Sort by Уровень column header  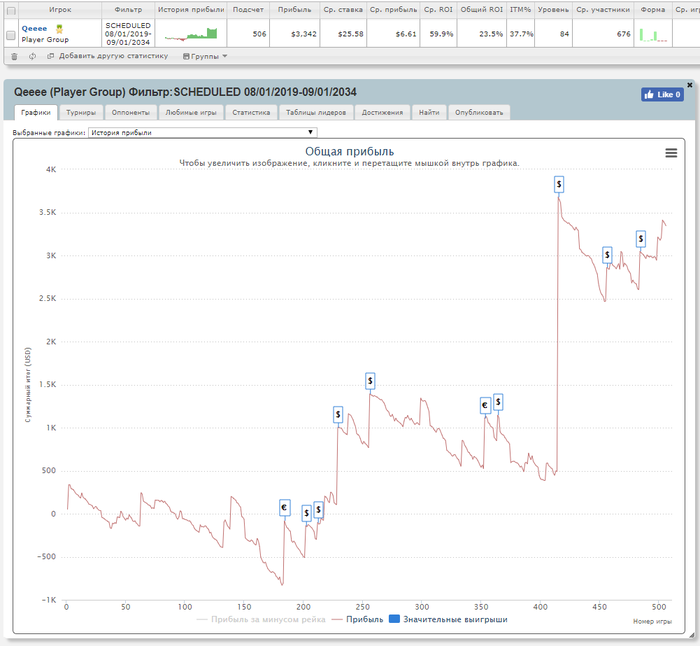(x=553, y=9)
